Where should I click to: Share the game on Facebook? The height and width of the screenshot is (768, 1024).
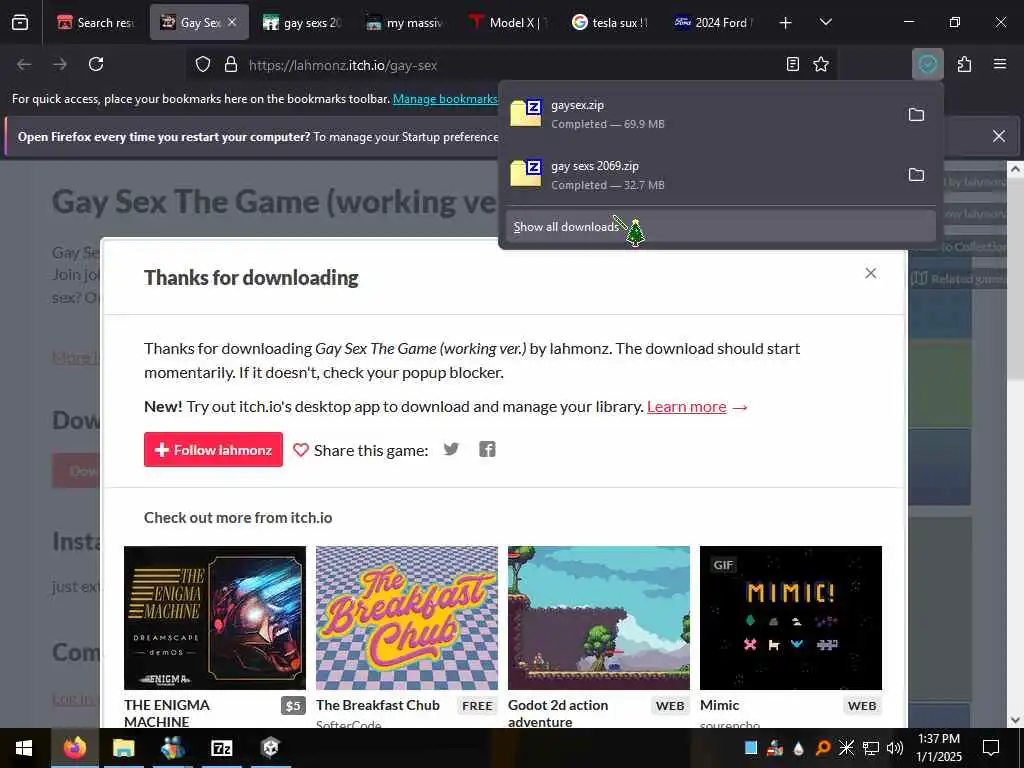pyautogui.click(x=487, y=449)
